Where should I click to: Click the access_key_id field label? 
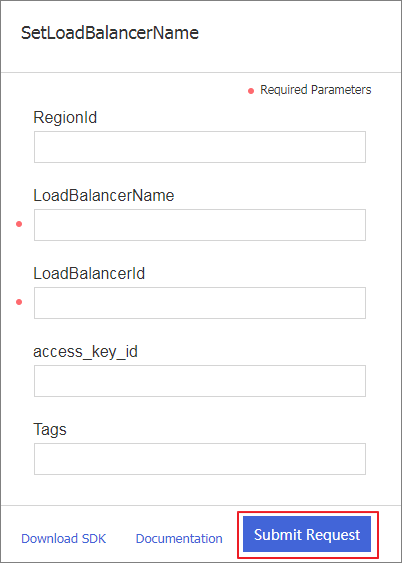click(85, 352)
